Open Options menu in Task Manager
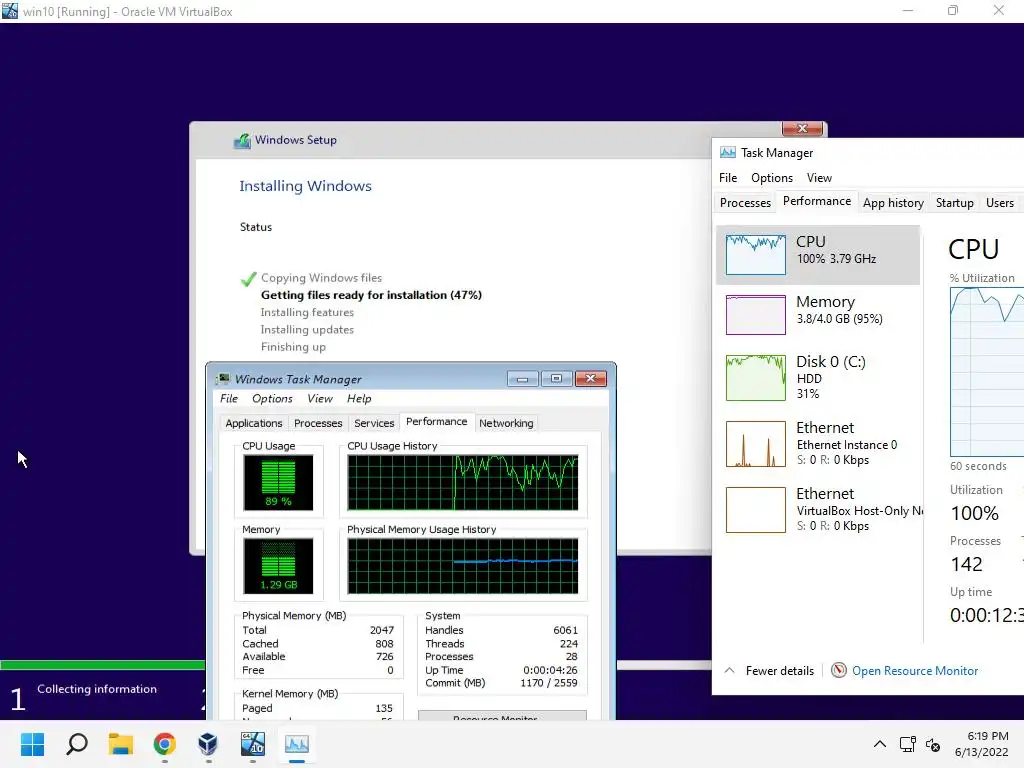Viewport: 1024px width, 768px height. 771,178
